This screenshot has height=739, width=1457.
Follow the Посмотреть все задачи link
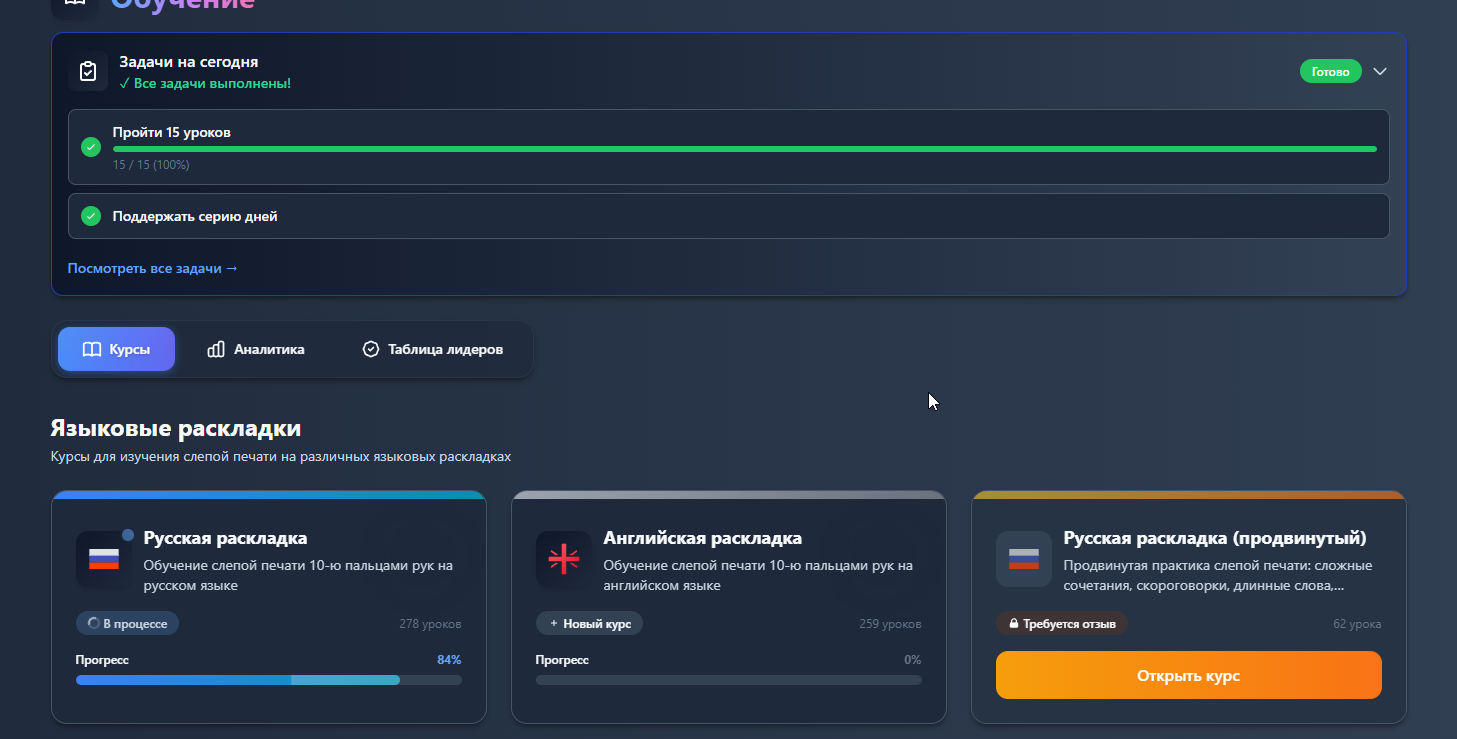coord(153,268)
